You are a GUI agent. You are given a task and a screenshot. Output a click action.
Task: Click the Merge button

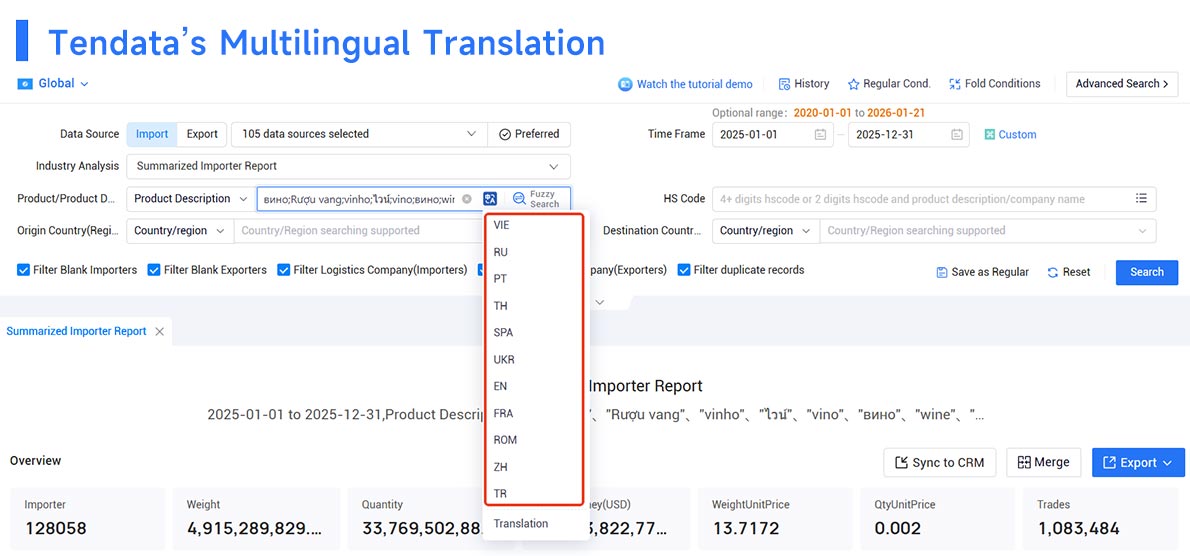click(x=1044, y=463)
